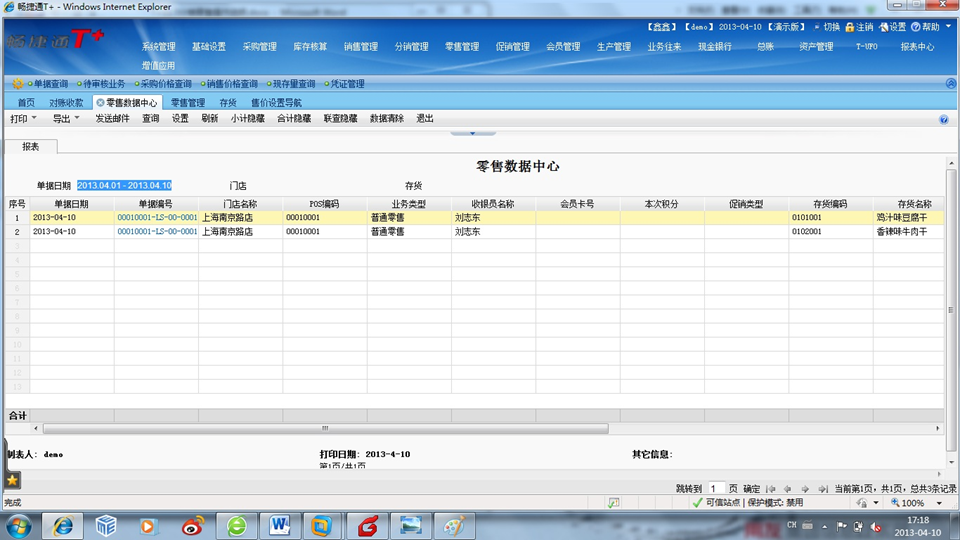
Task: Go to last page arrow
Action: 823,489
